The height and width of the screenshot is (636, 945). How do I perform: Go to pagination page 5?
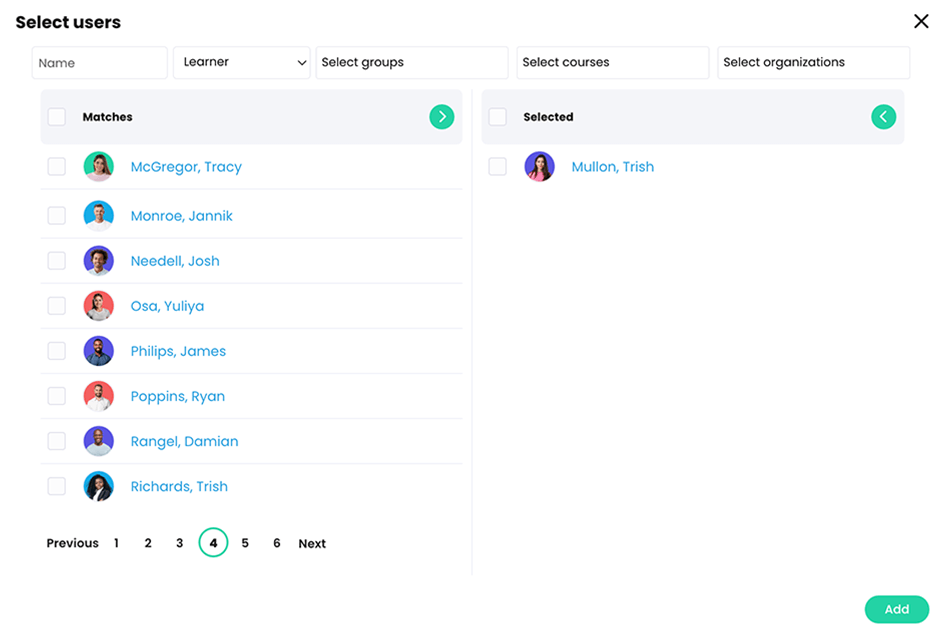245,543
